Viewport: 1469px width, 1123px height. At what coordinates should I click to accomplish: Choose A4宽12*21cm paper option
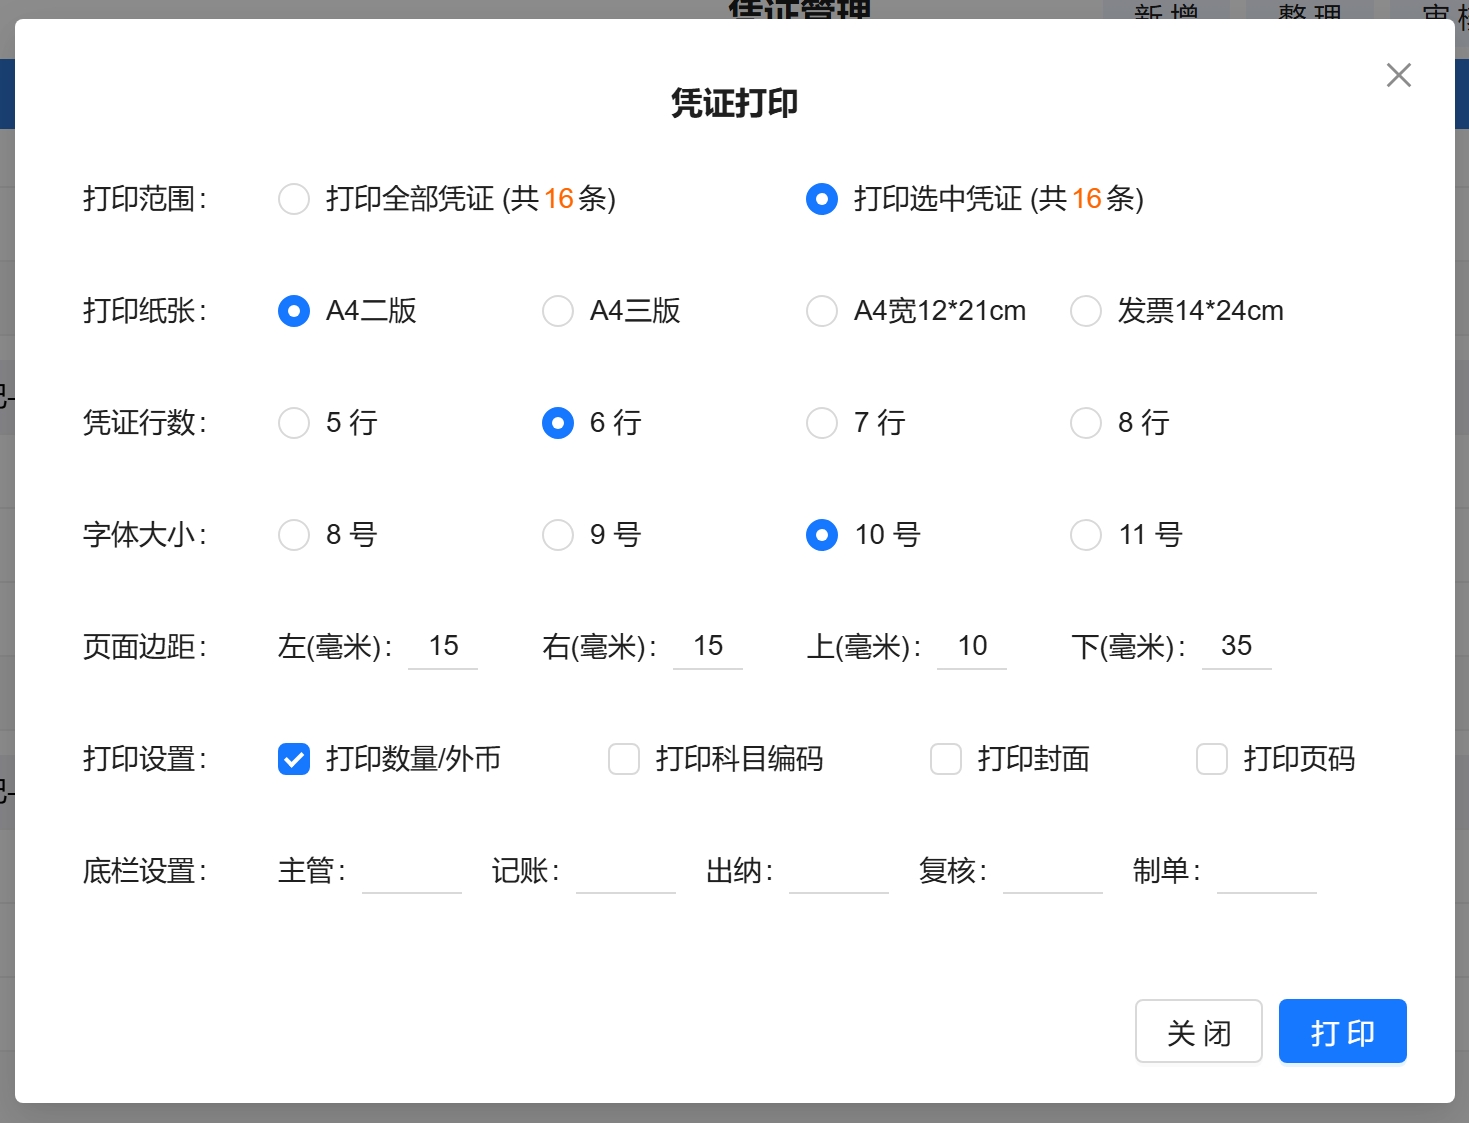(x=822, y=311)
